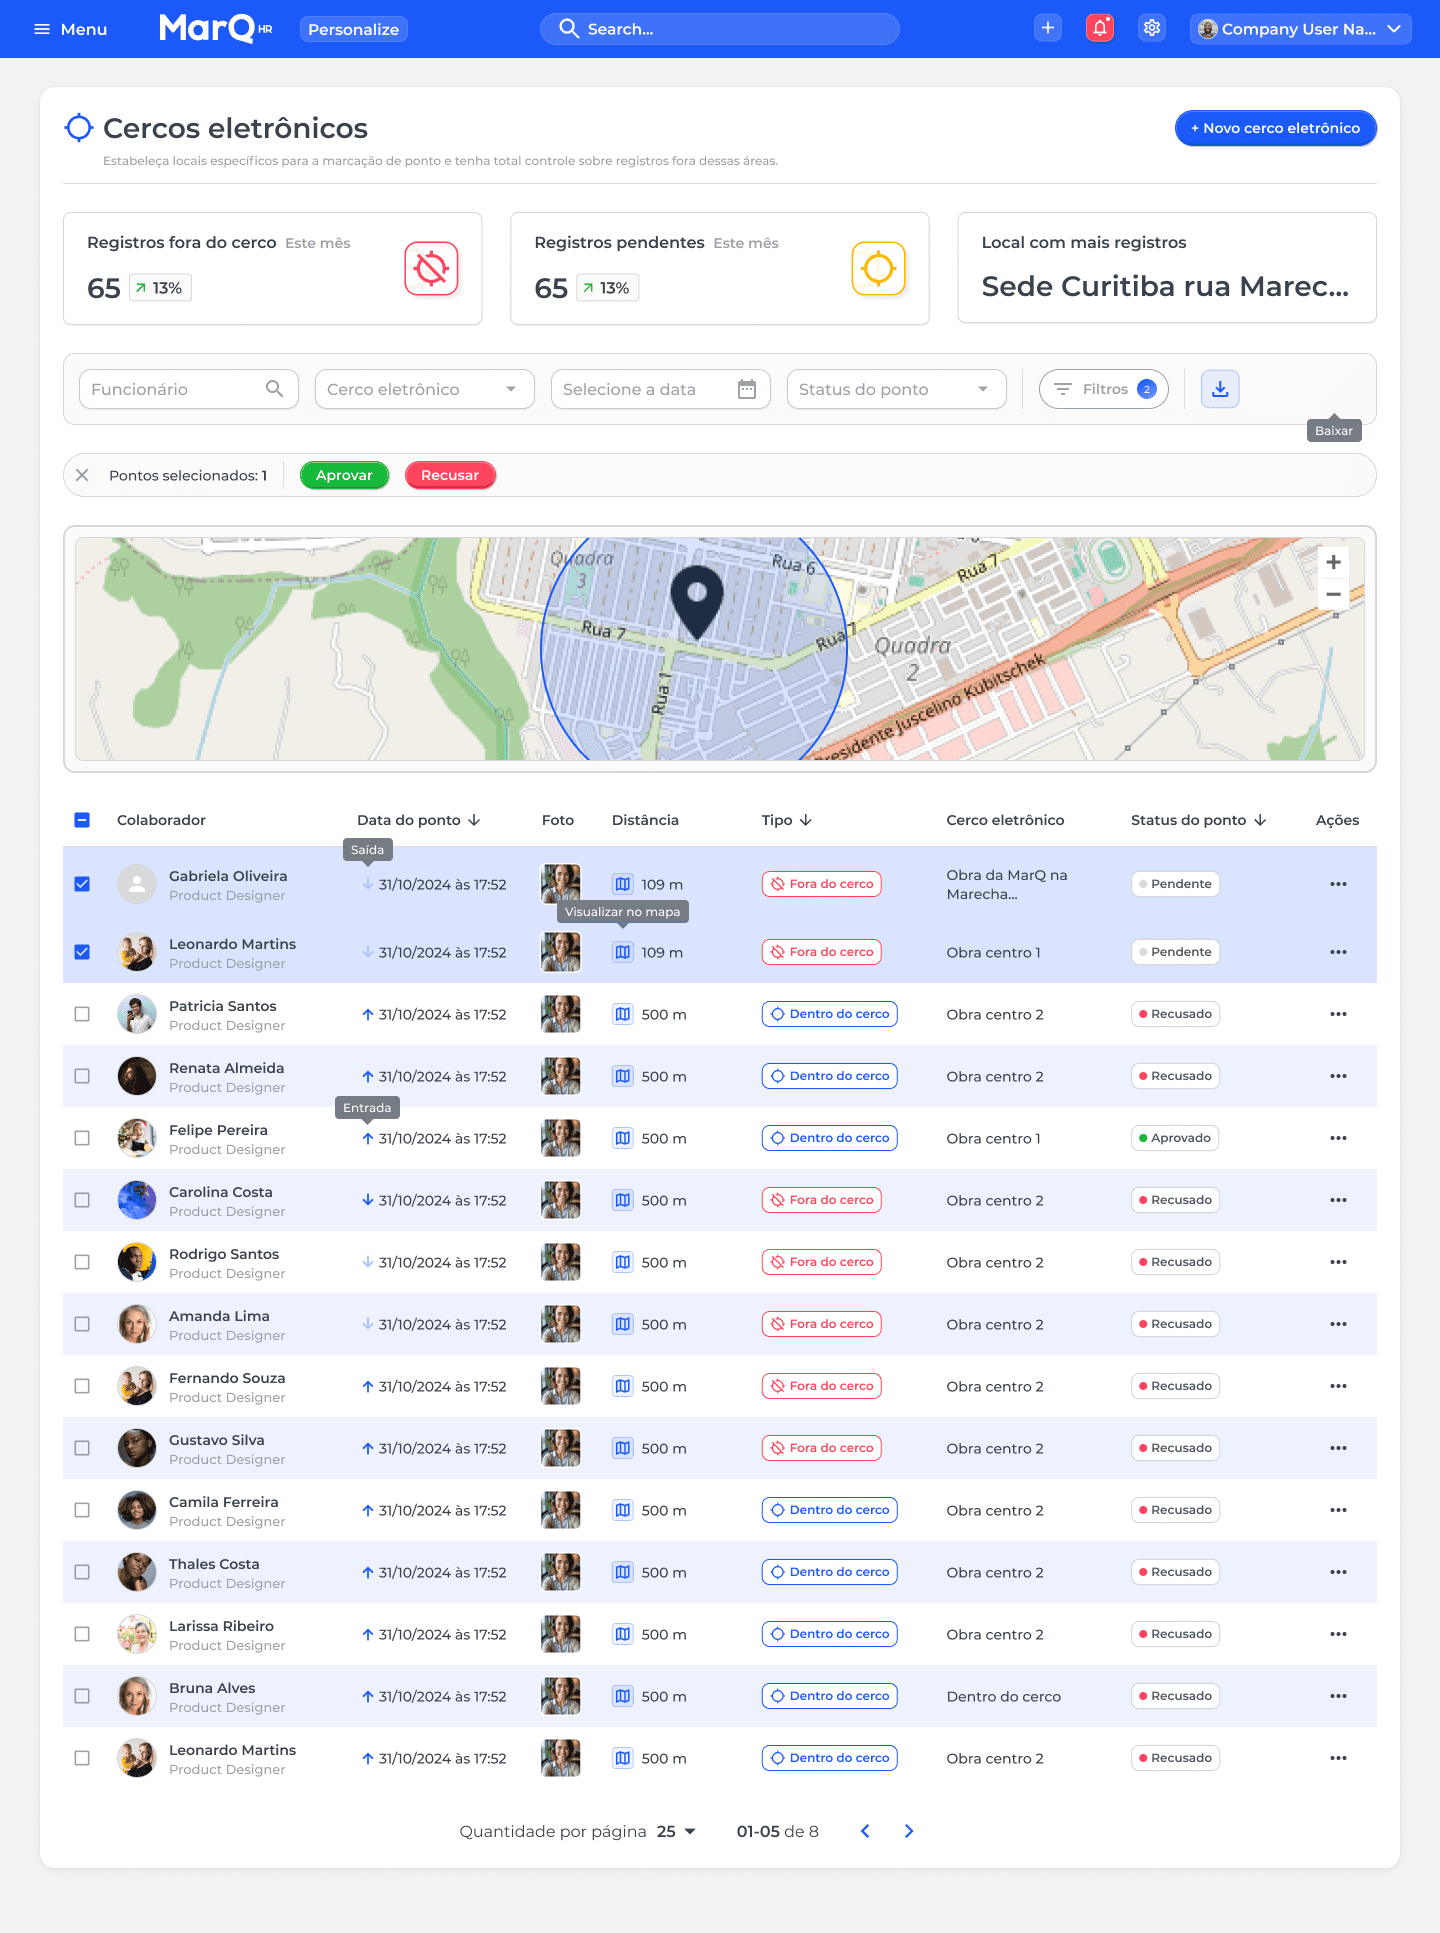Uncheck Leonardo Martins Obra centro 1 checkbox
This screenshot has height=1933, width=1440.
pos(82,952)
